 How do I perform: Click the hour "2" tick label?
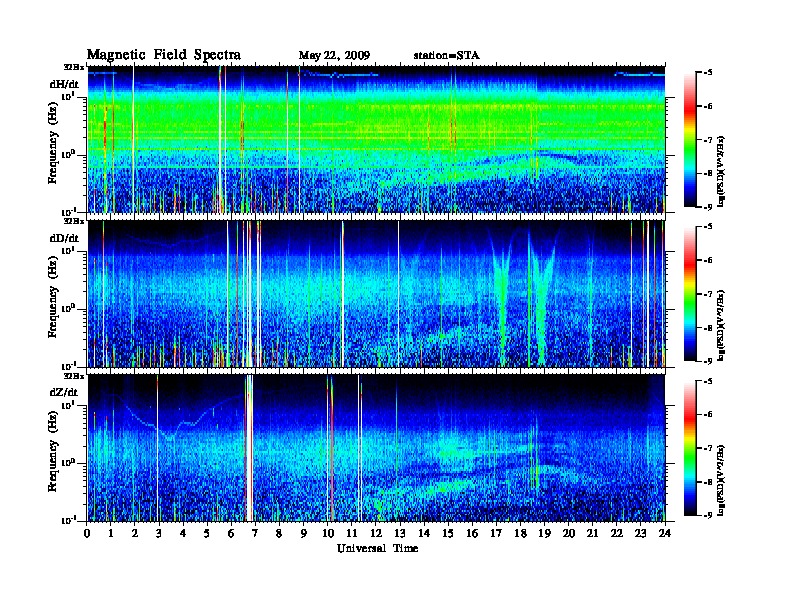pyautogui.click(x=135, y=533)
